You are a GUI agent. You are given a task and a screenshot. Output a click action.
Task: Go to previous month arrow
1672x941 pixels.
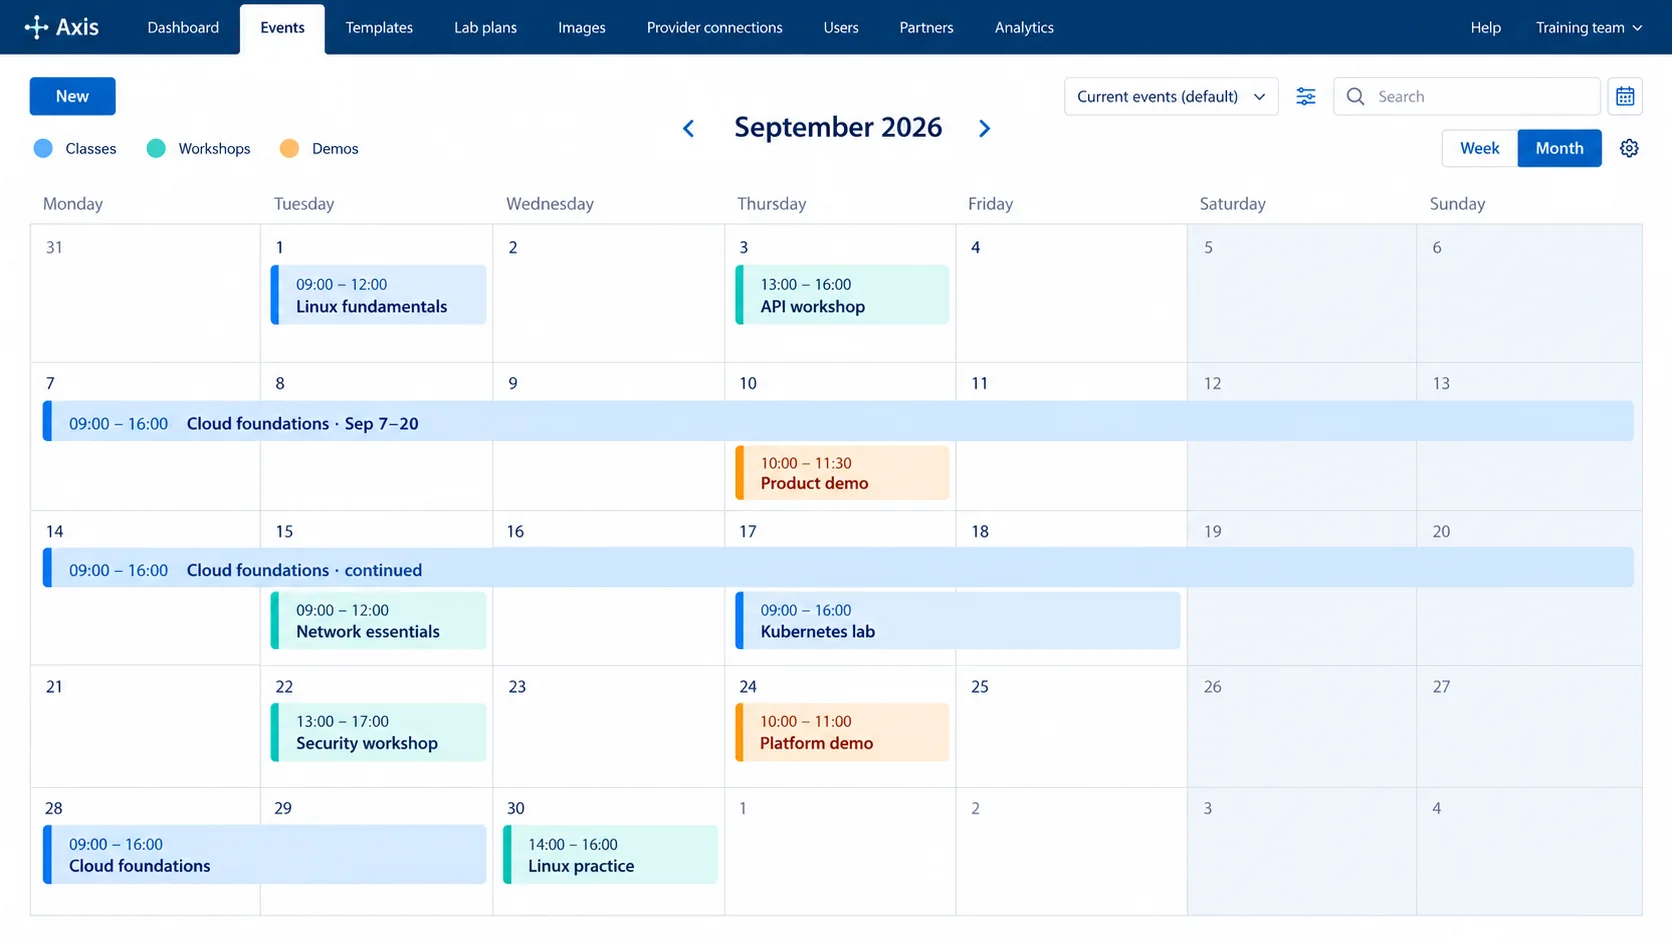(x=688, y=128)
